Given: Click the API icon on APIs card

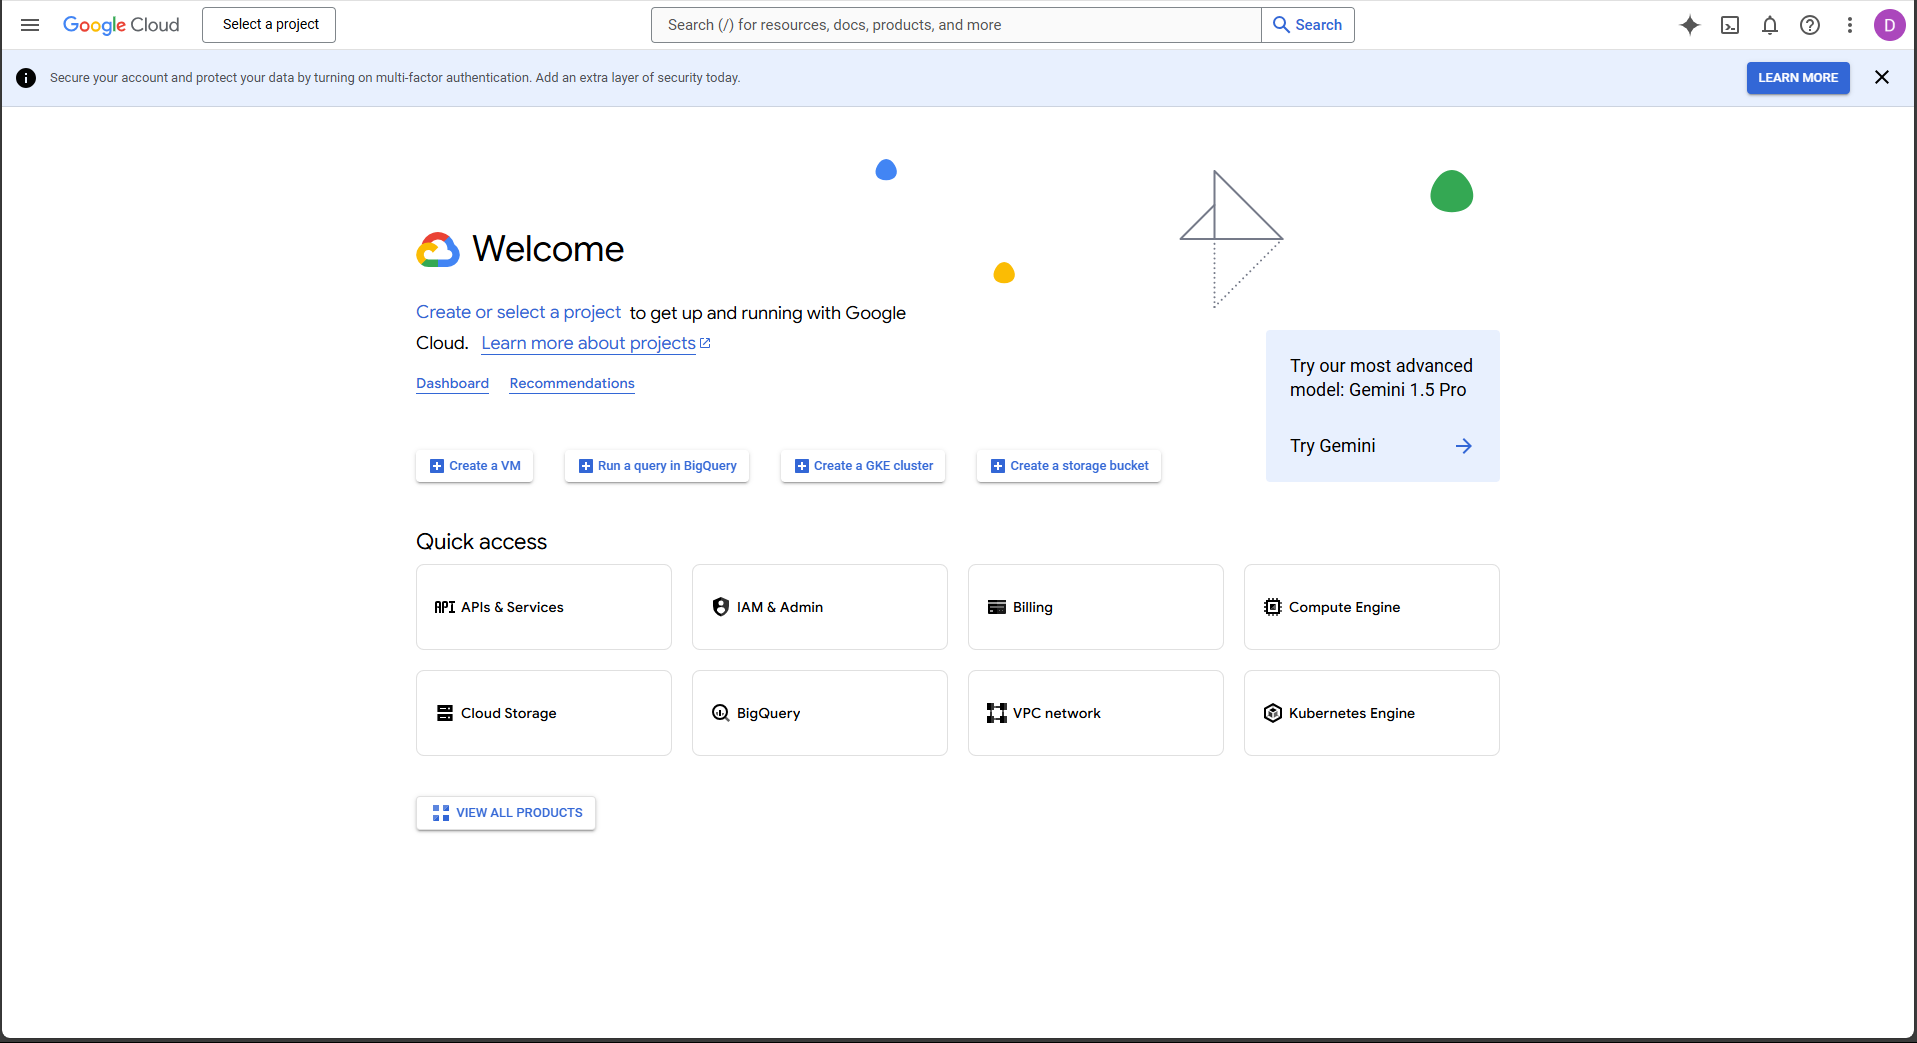Looking at the screenshot, I should click(445, 607).
